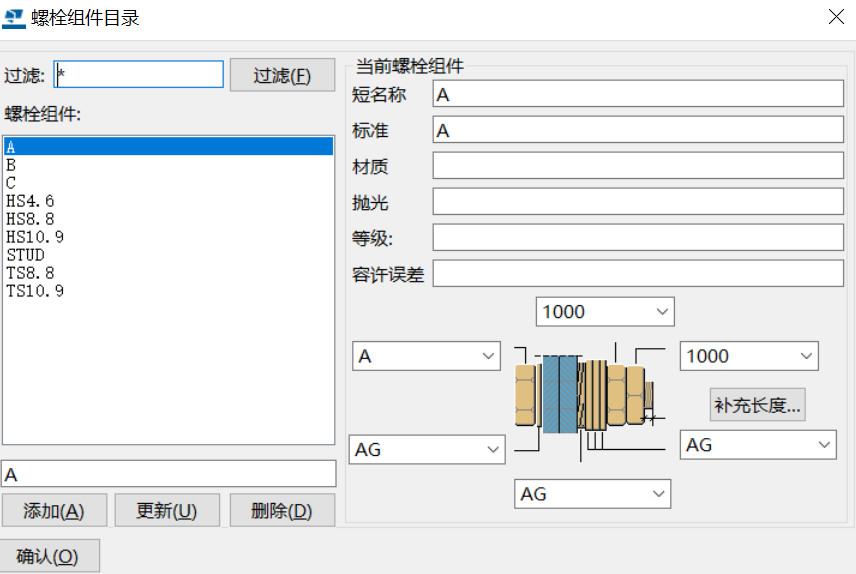Screen dimensions: 856x574
Task: Choose HS4.6 from the bolt assembly list
Action: click(x=30, y=201)
